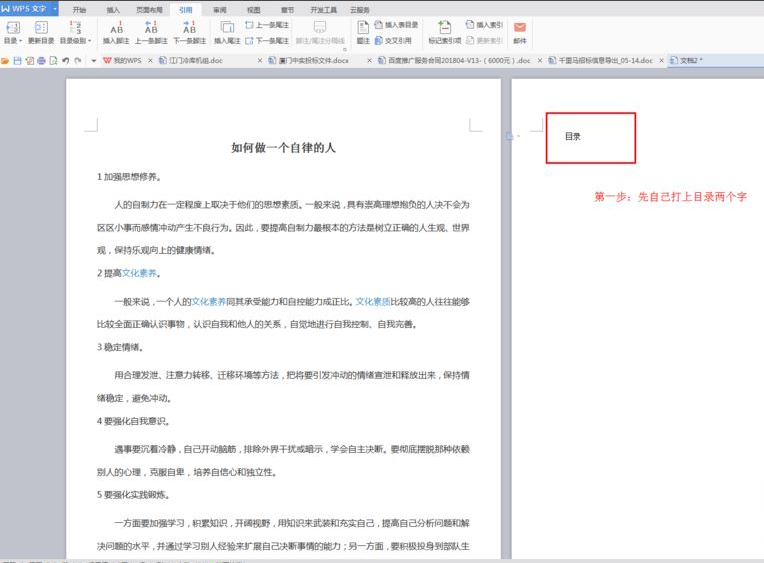764x563 pixels.
Task: Click the Mark Index Entry (标记索引项) icon
Action: click(445, 27)
